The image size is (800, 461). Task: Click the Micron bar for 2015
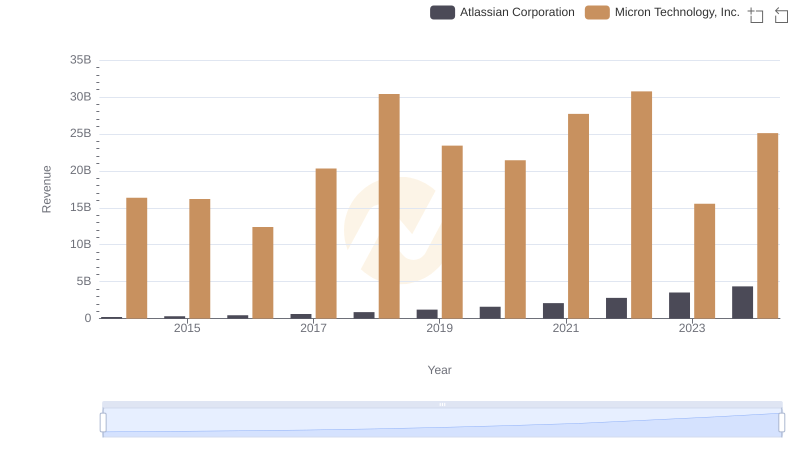point(199,259)
